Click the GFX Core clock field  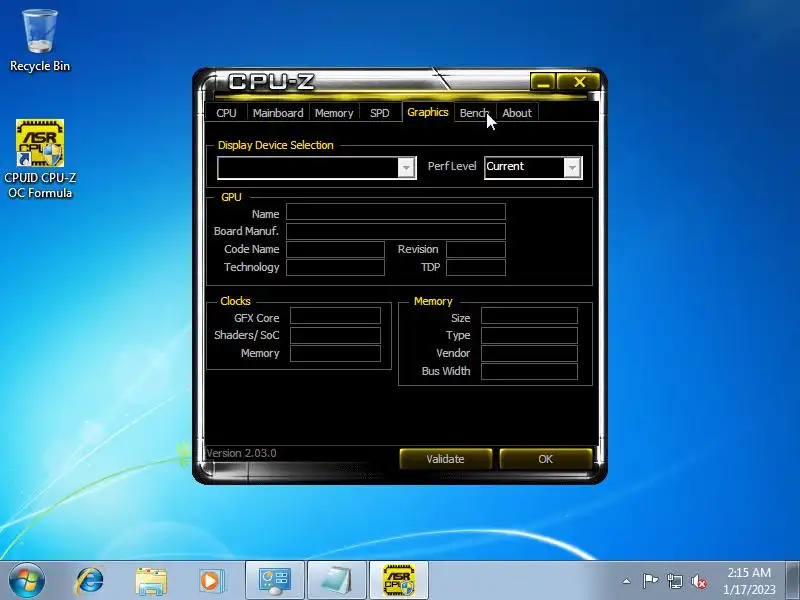[x=335, y=316]
